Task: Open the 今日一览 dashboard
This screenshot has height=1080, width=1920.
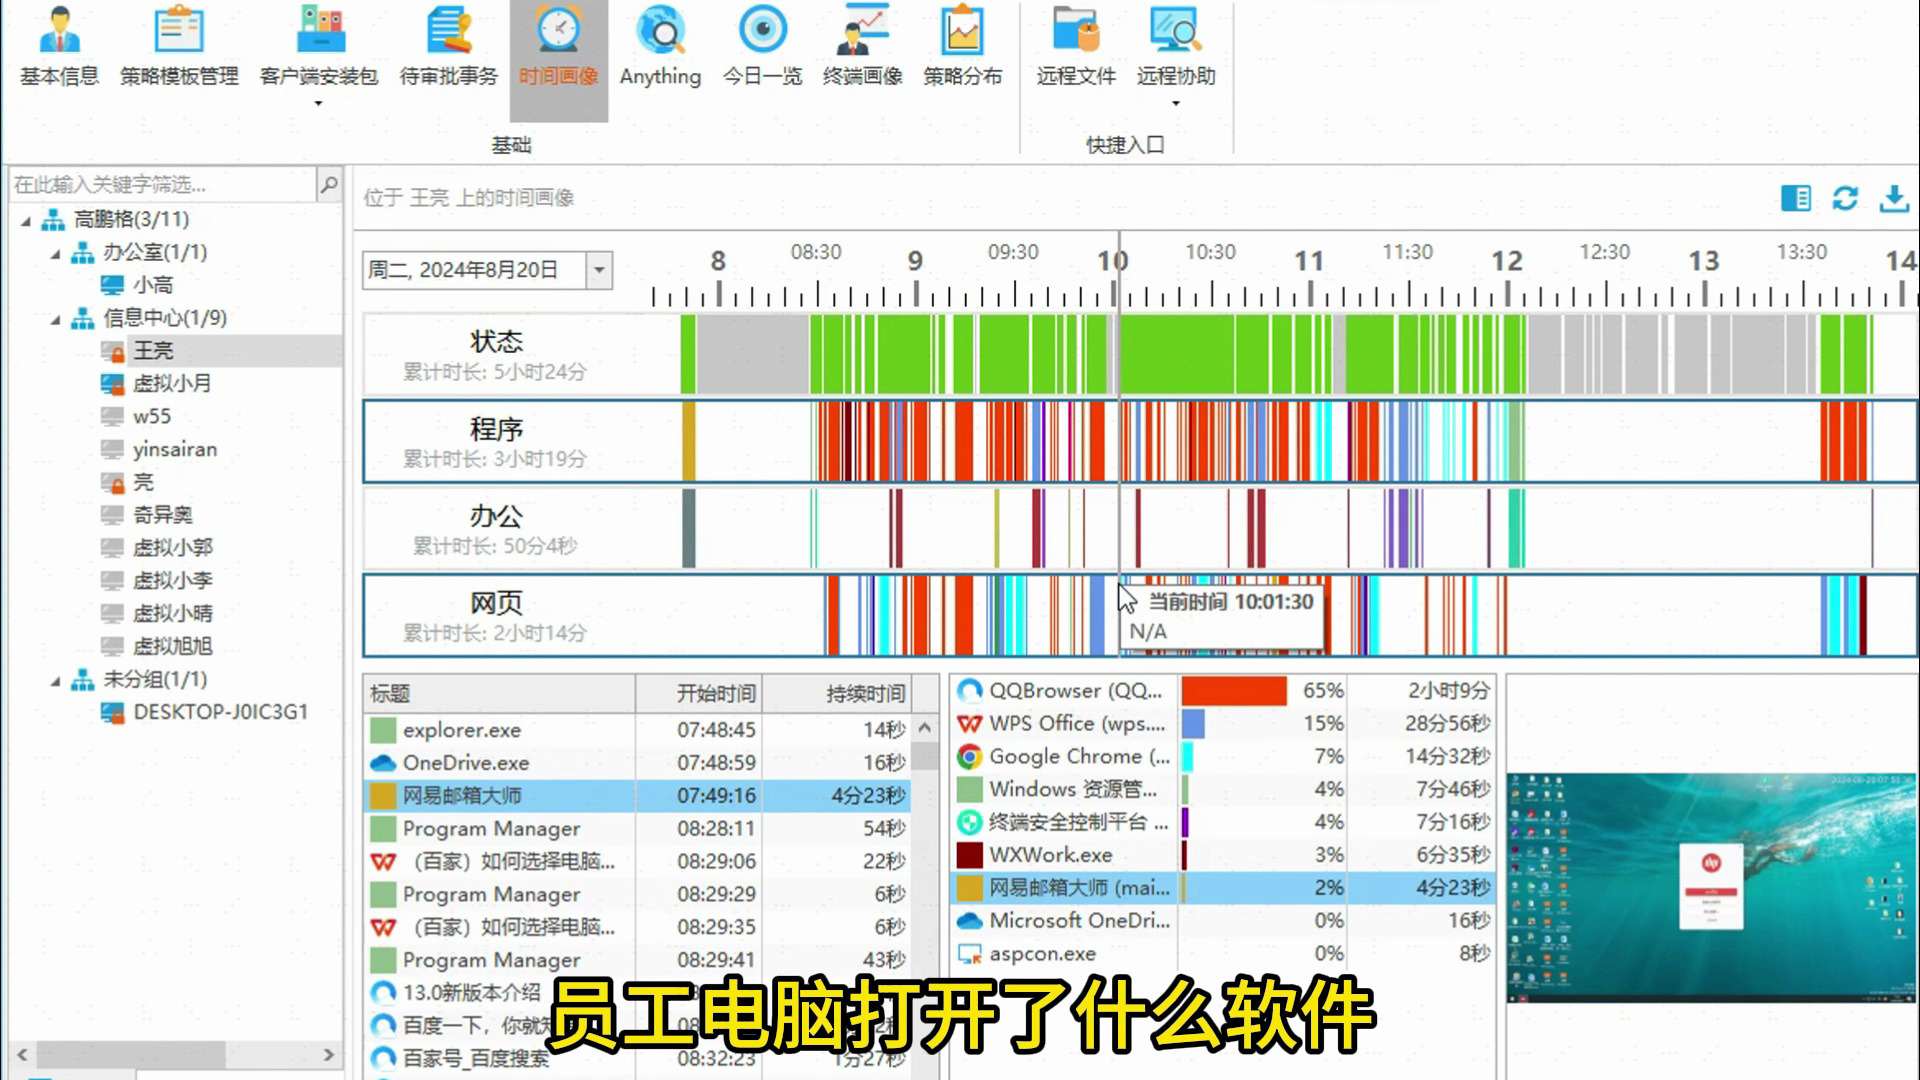Action: (x=764, y=46)
